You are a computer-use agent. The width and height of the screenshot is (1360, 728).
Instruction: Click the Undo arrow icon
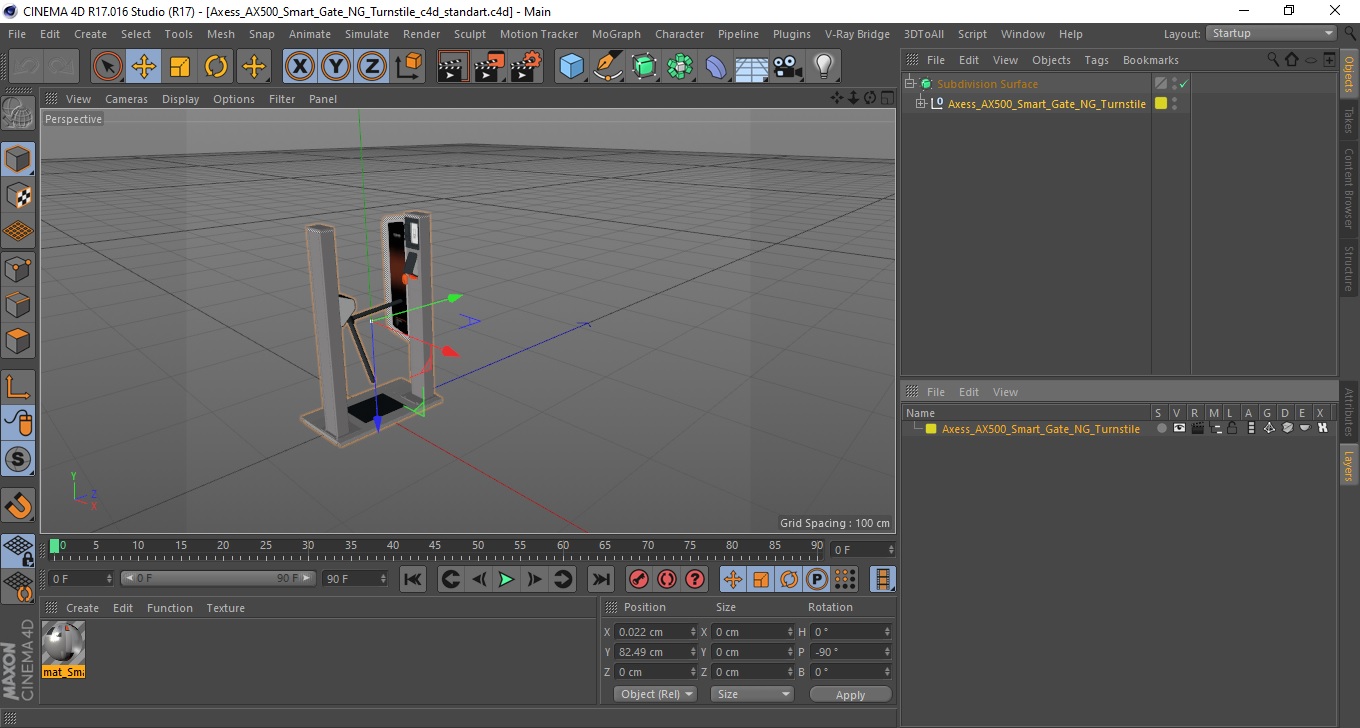[27, 67]
